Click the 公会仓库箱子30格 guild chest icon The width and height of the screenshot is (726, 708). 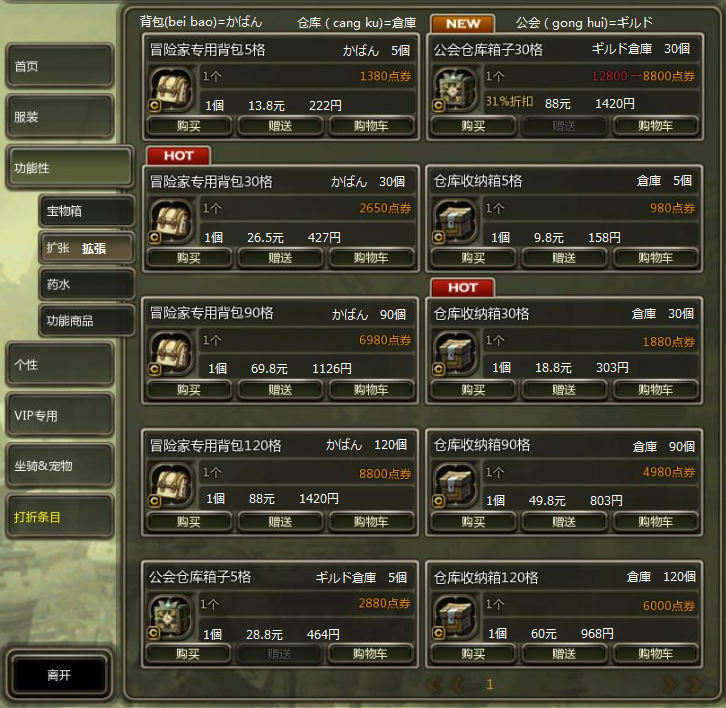455,90
